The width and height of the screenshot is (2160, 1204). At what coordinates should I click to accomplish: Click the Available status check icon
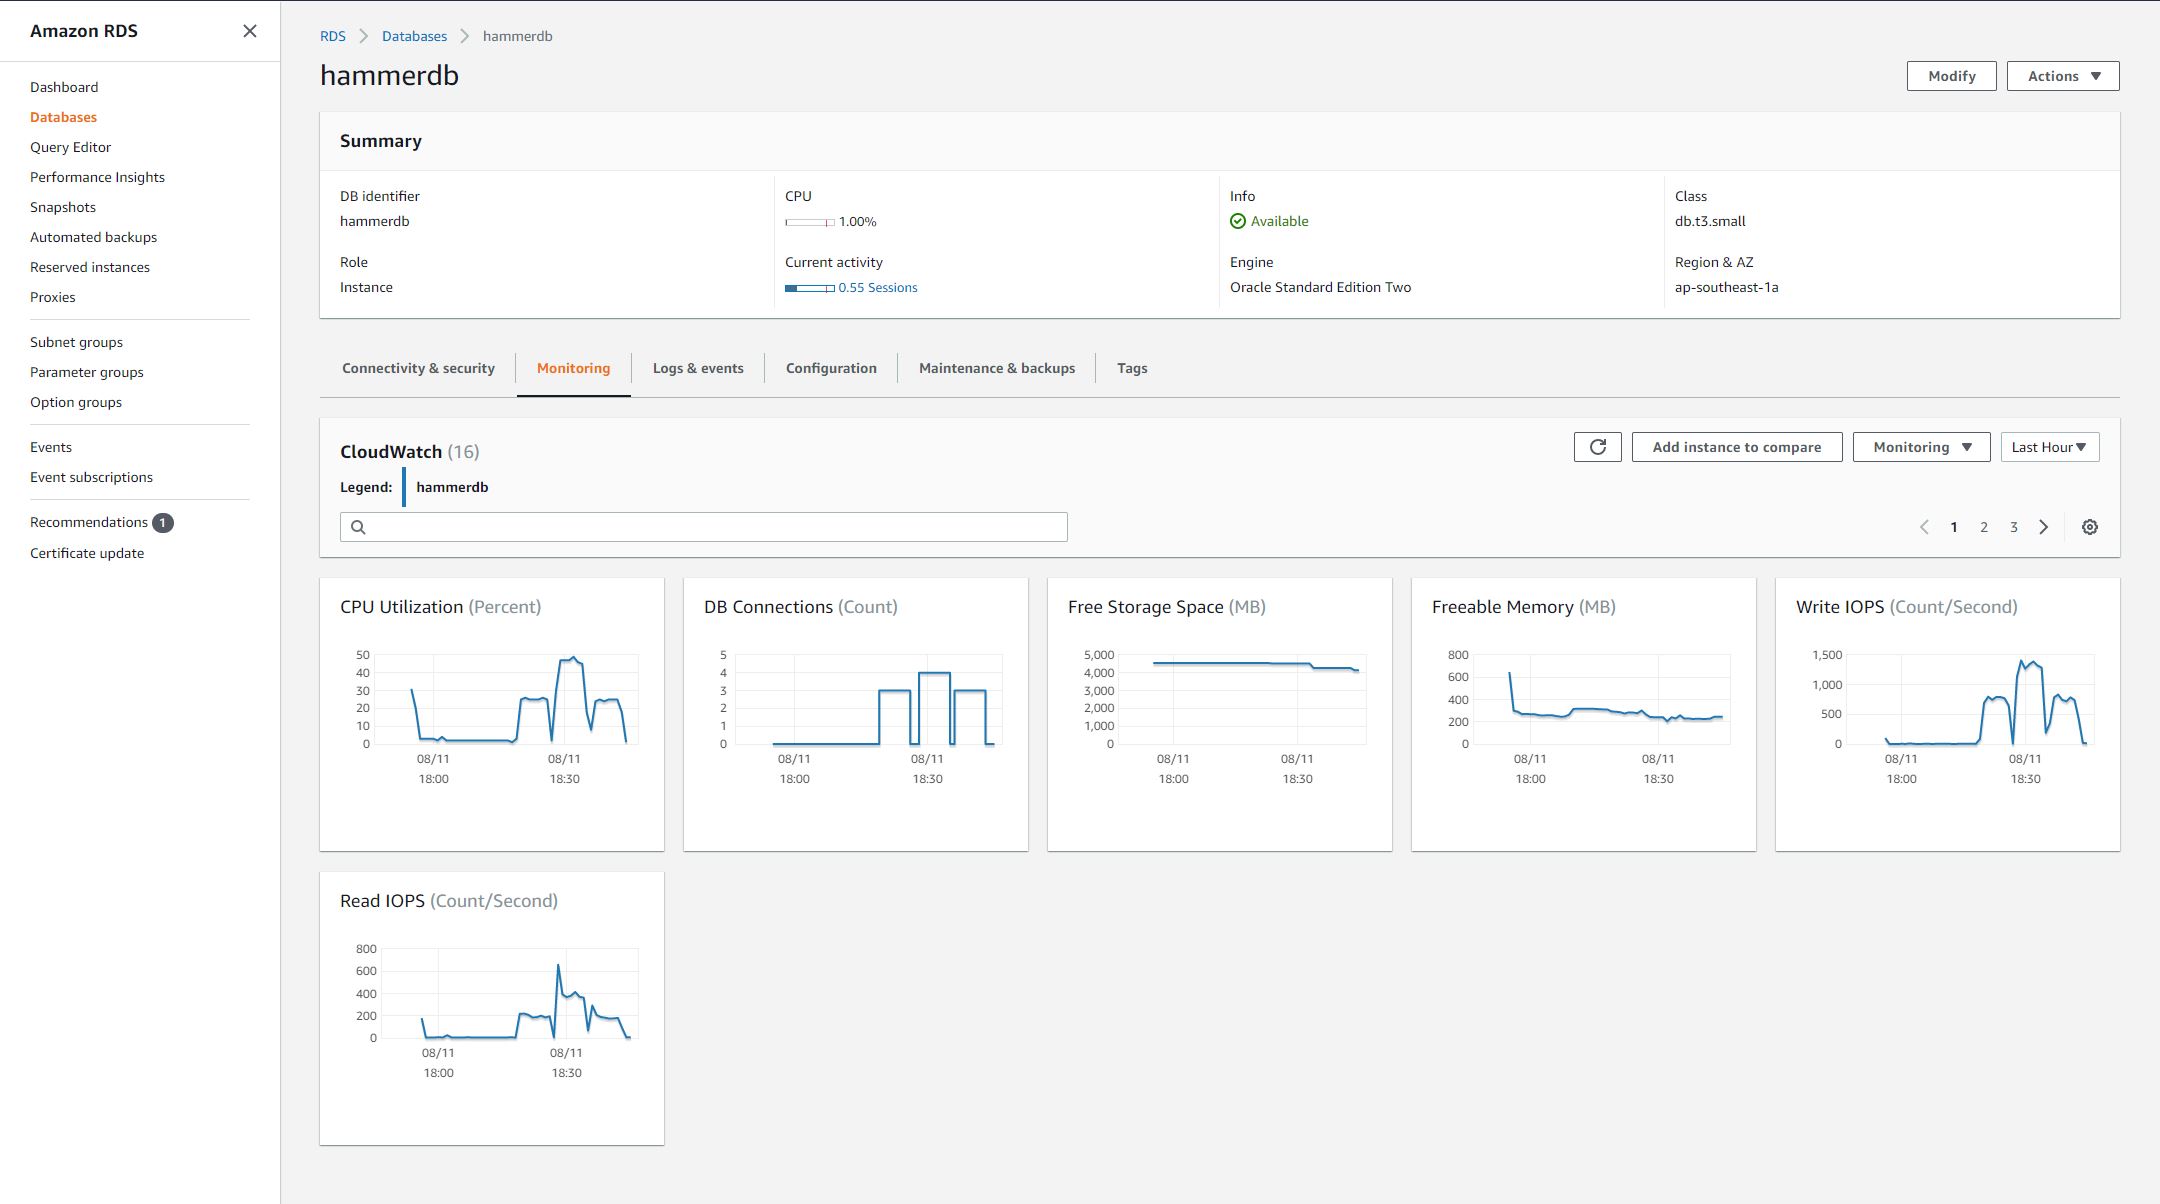click(1238, 221)
